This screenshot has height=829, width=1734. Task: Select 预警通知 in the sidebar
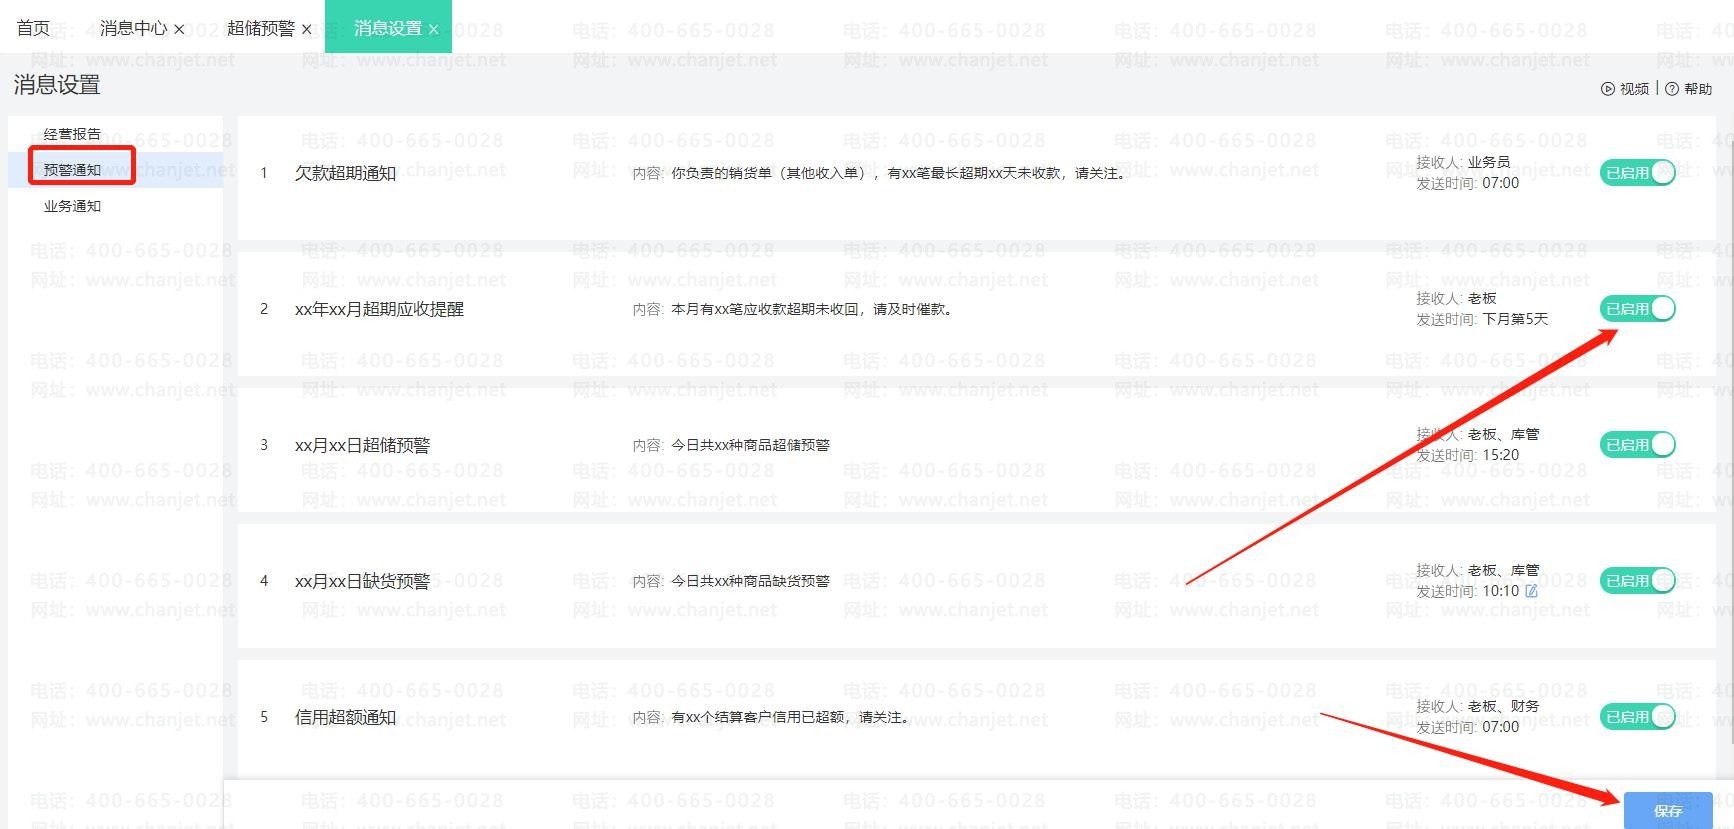(72, 170)
